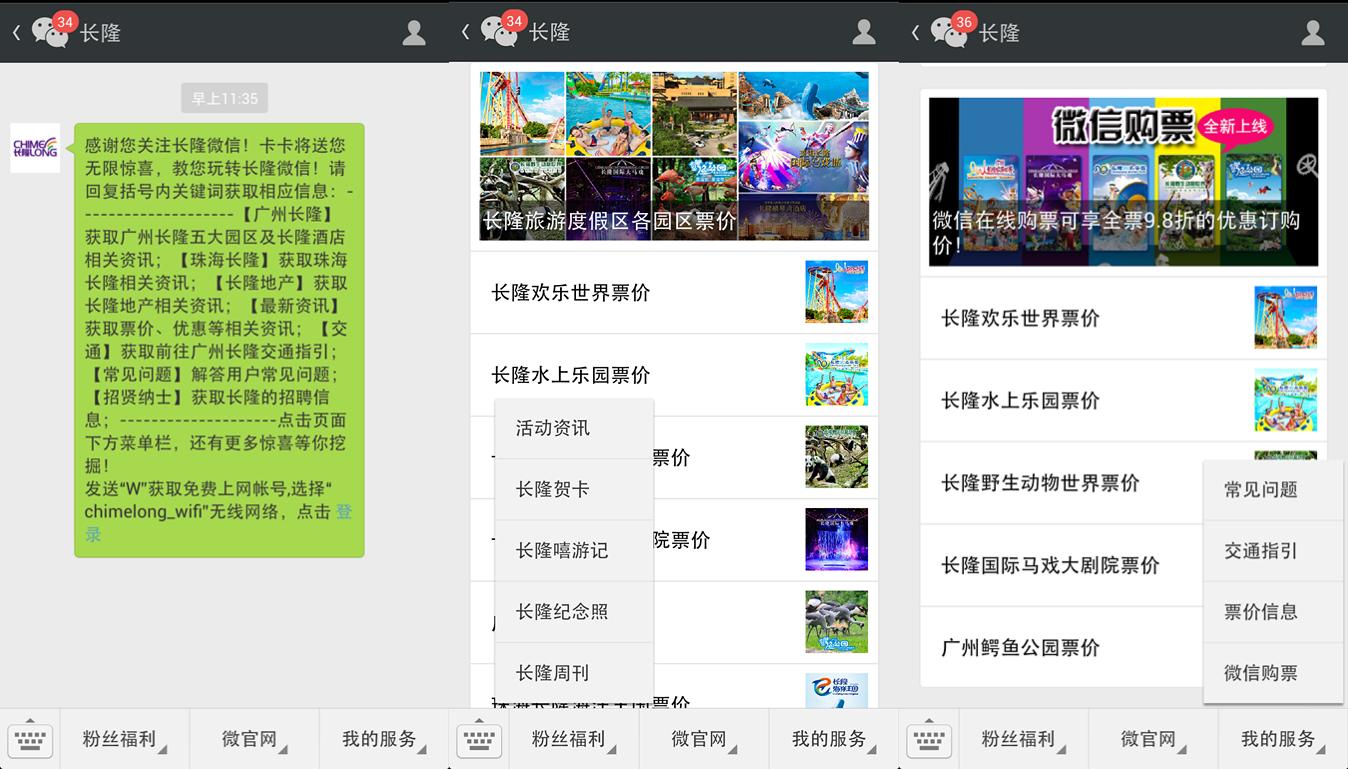Expand 微官网 menu on the welcome message screen
Viewport: 1348px width, 769px height.
[254, 739]
